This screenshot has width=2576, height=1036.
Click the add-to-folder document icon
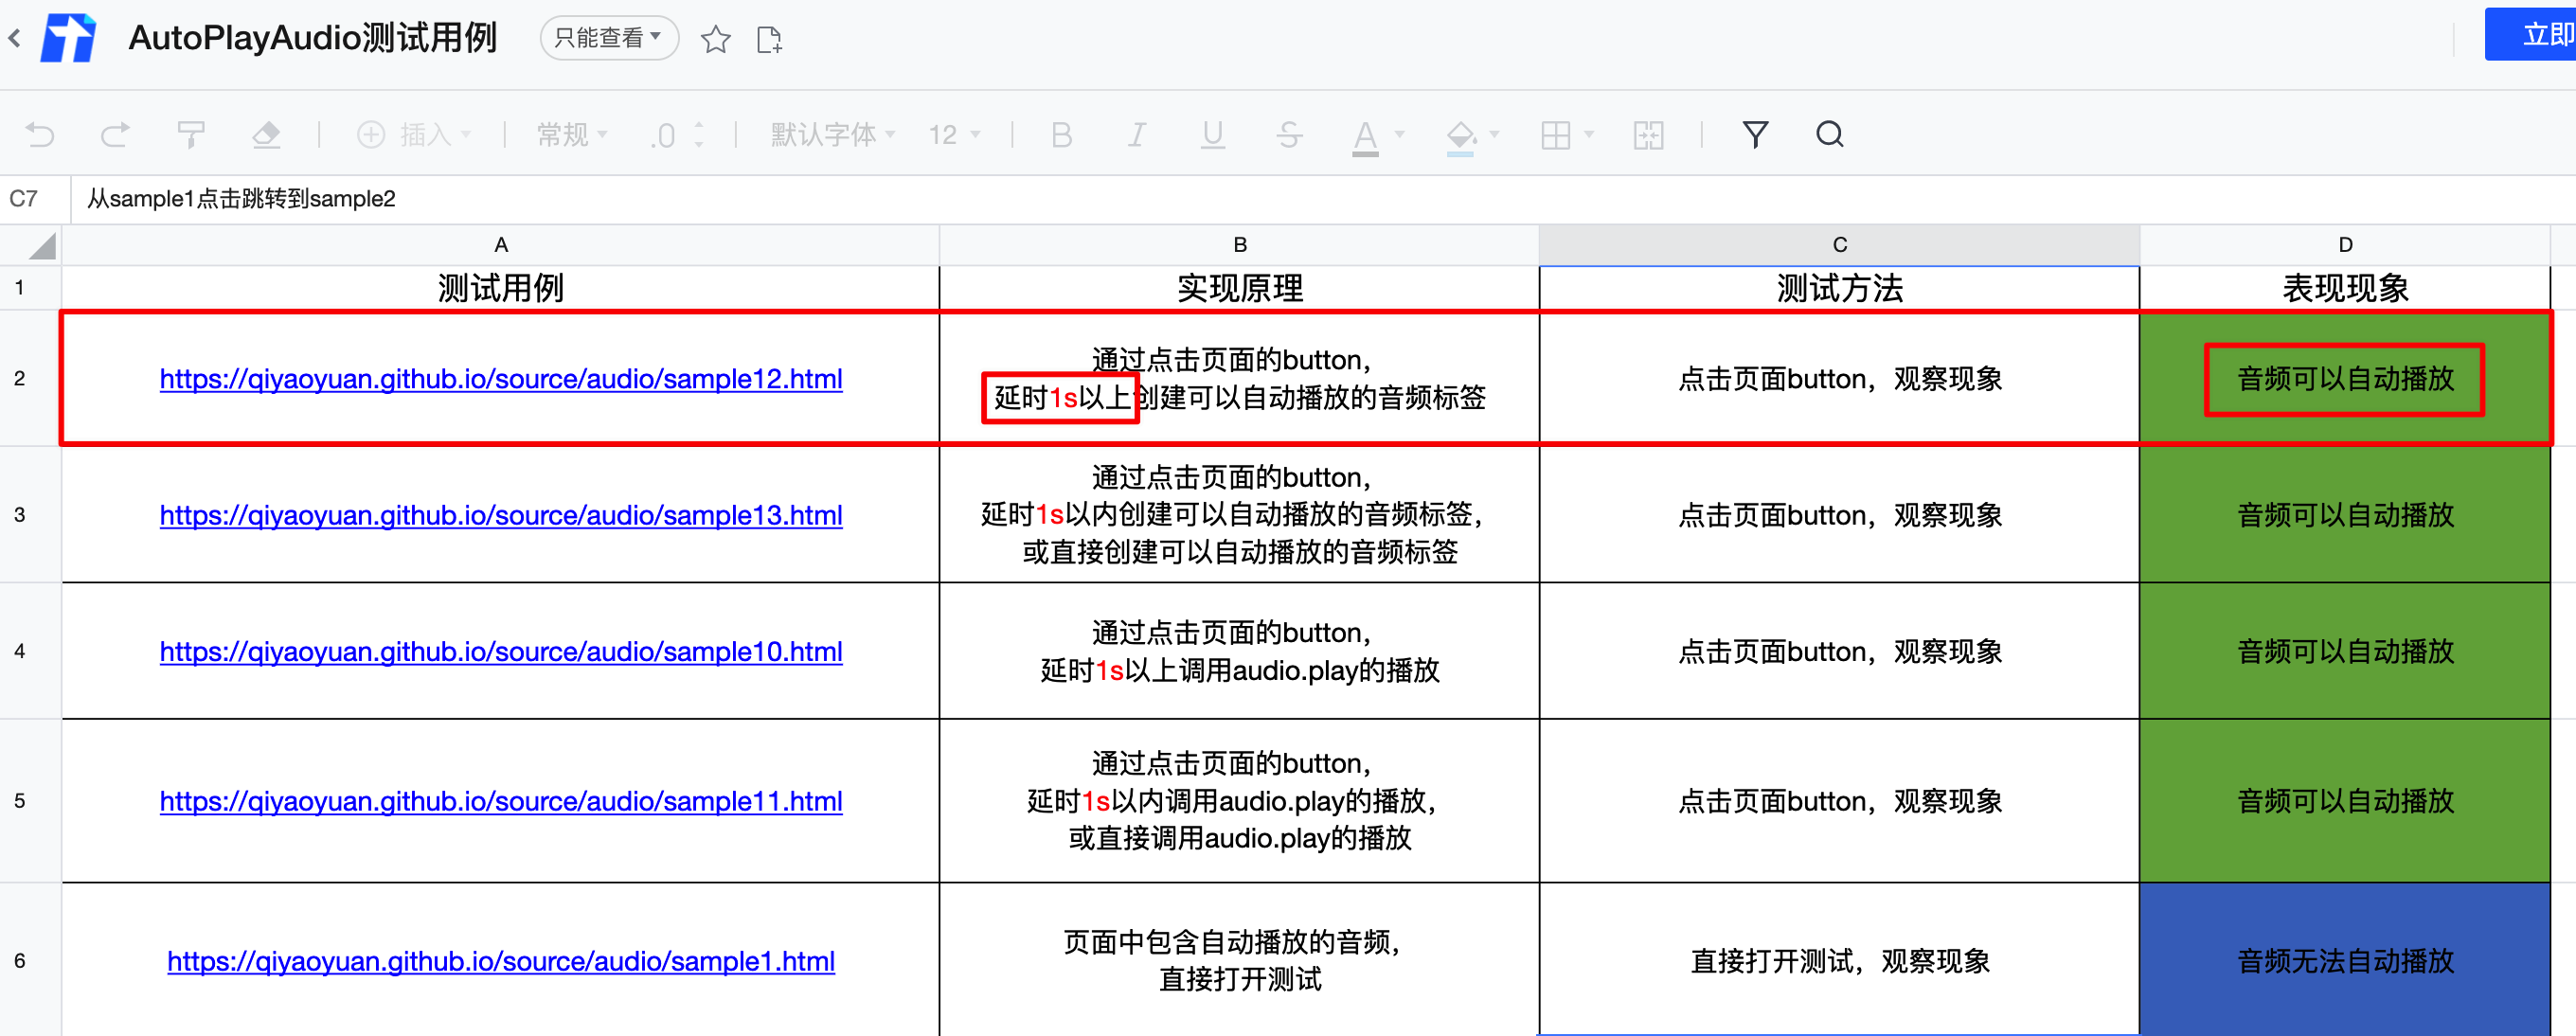click(768, 40)
